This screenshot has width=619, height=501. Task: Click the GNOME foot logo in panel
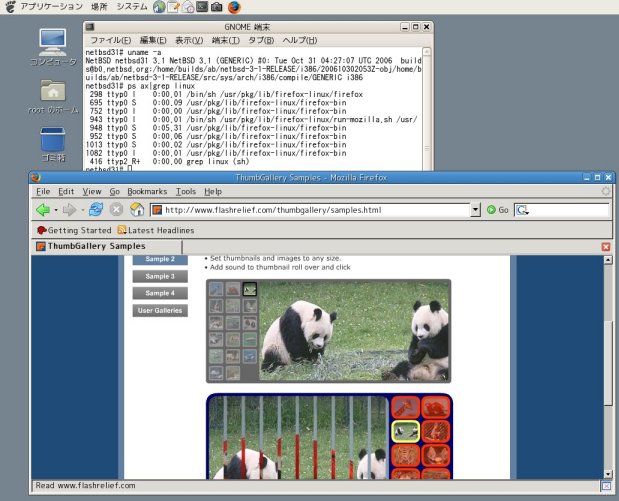[x=10, y=7]
